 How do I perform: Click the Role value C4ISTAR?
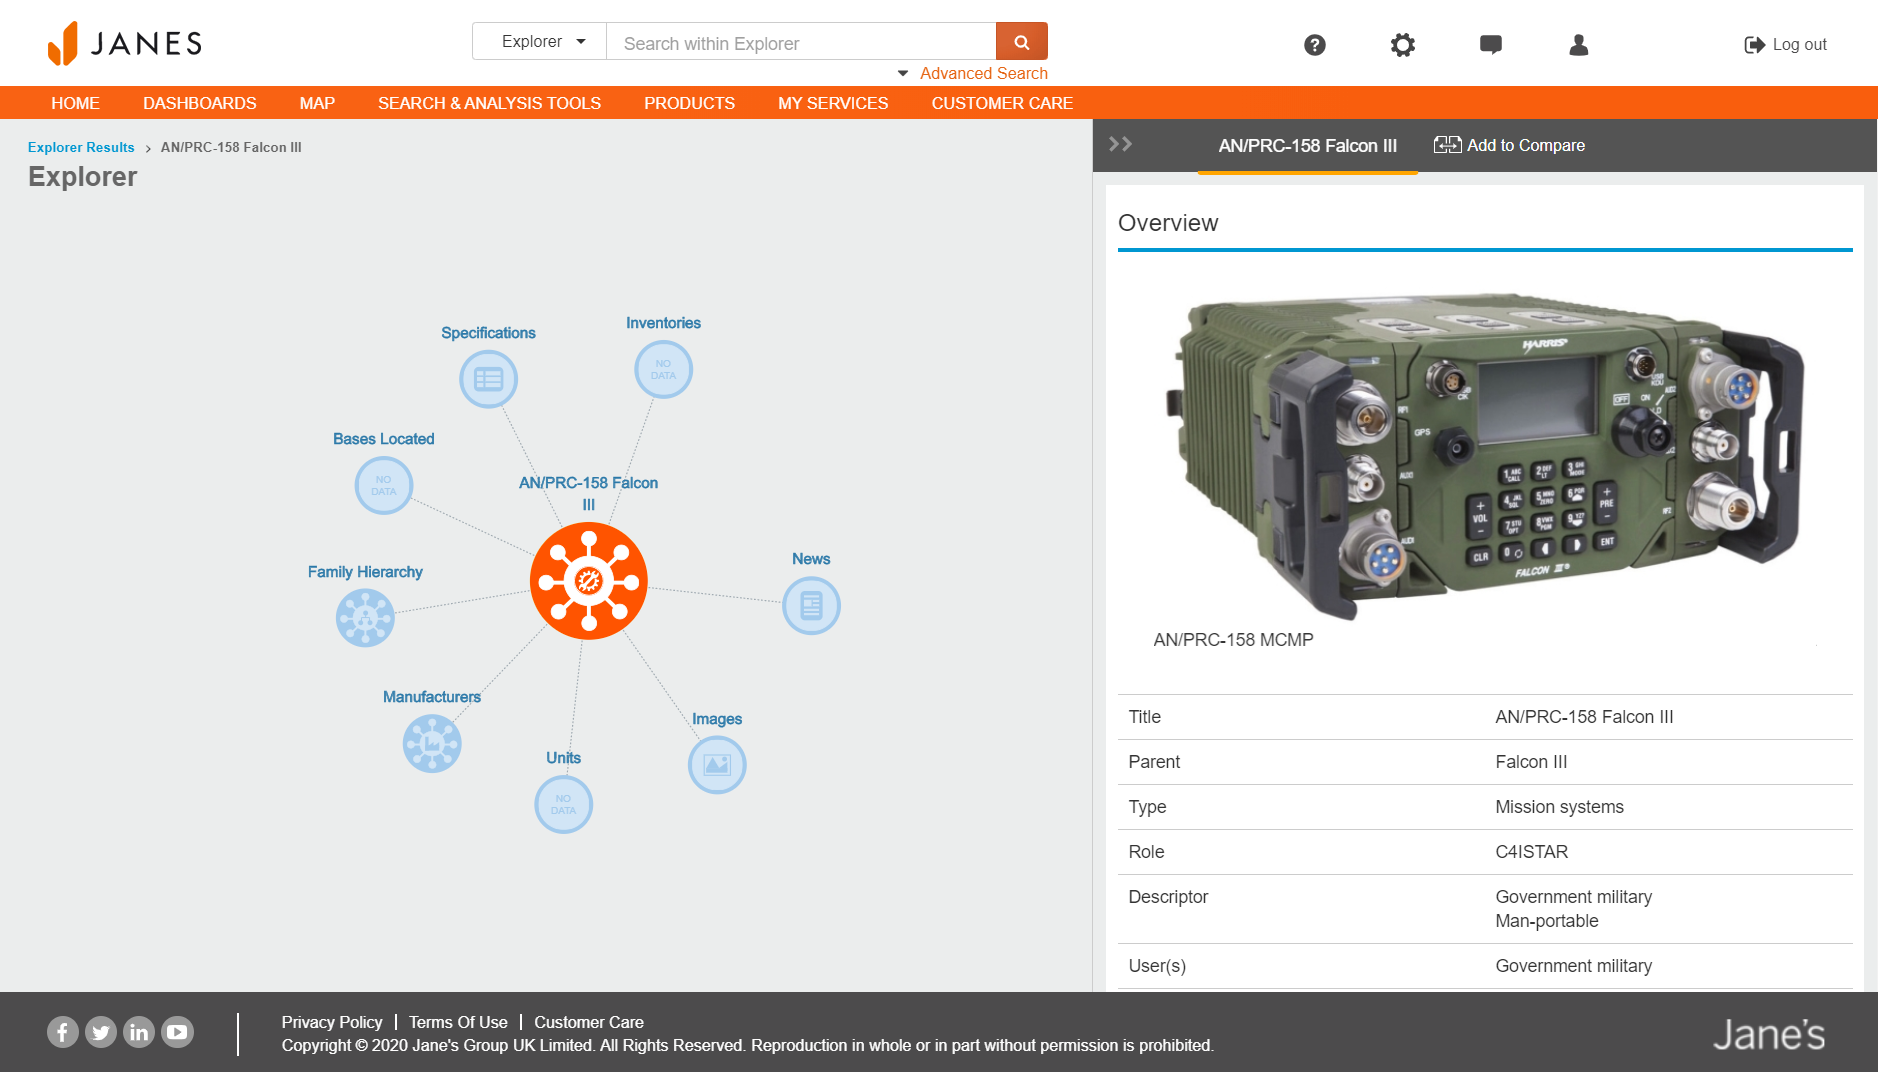click(x=1531, y=852)
